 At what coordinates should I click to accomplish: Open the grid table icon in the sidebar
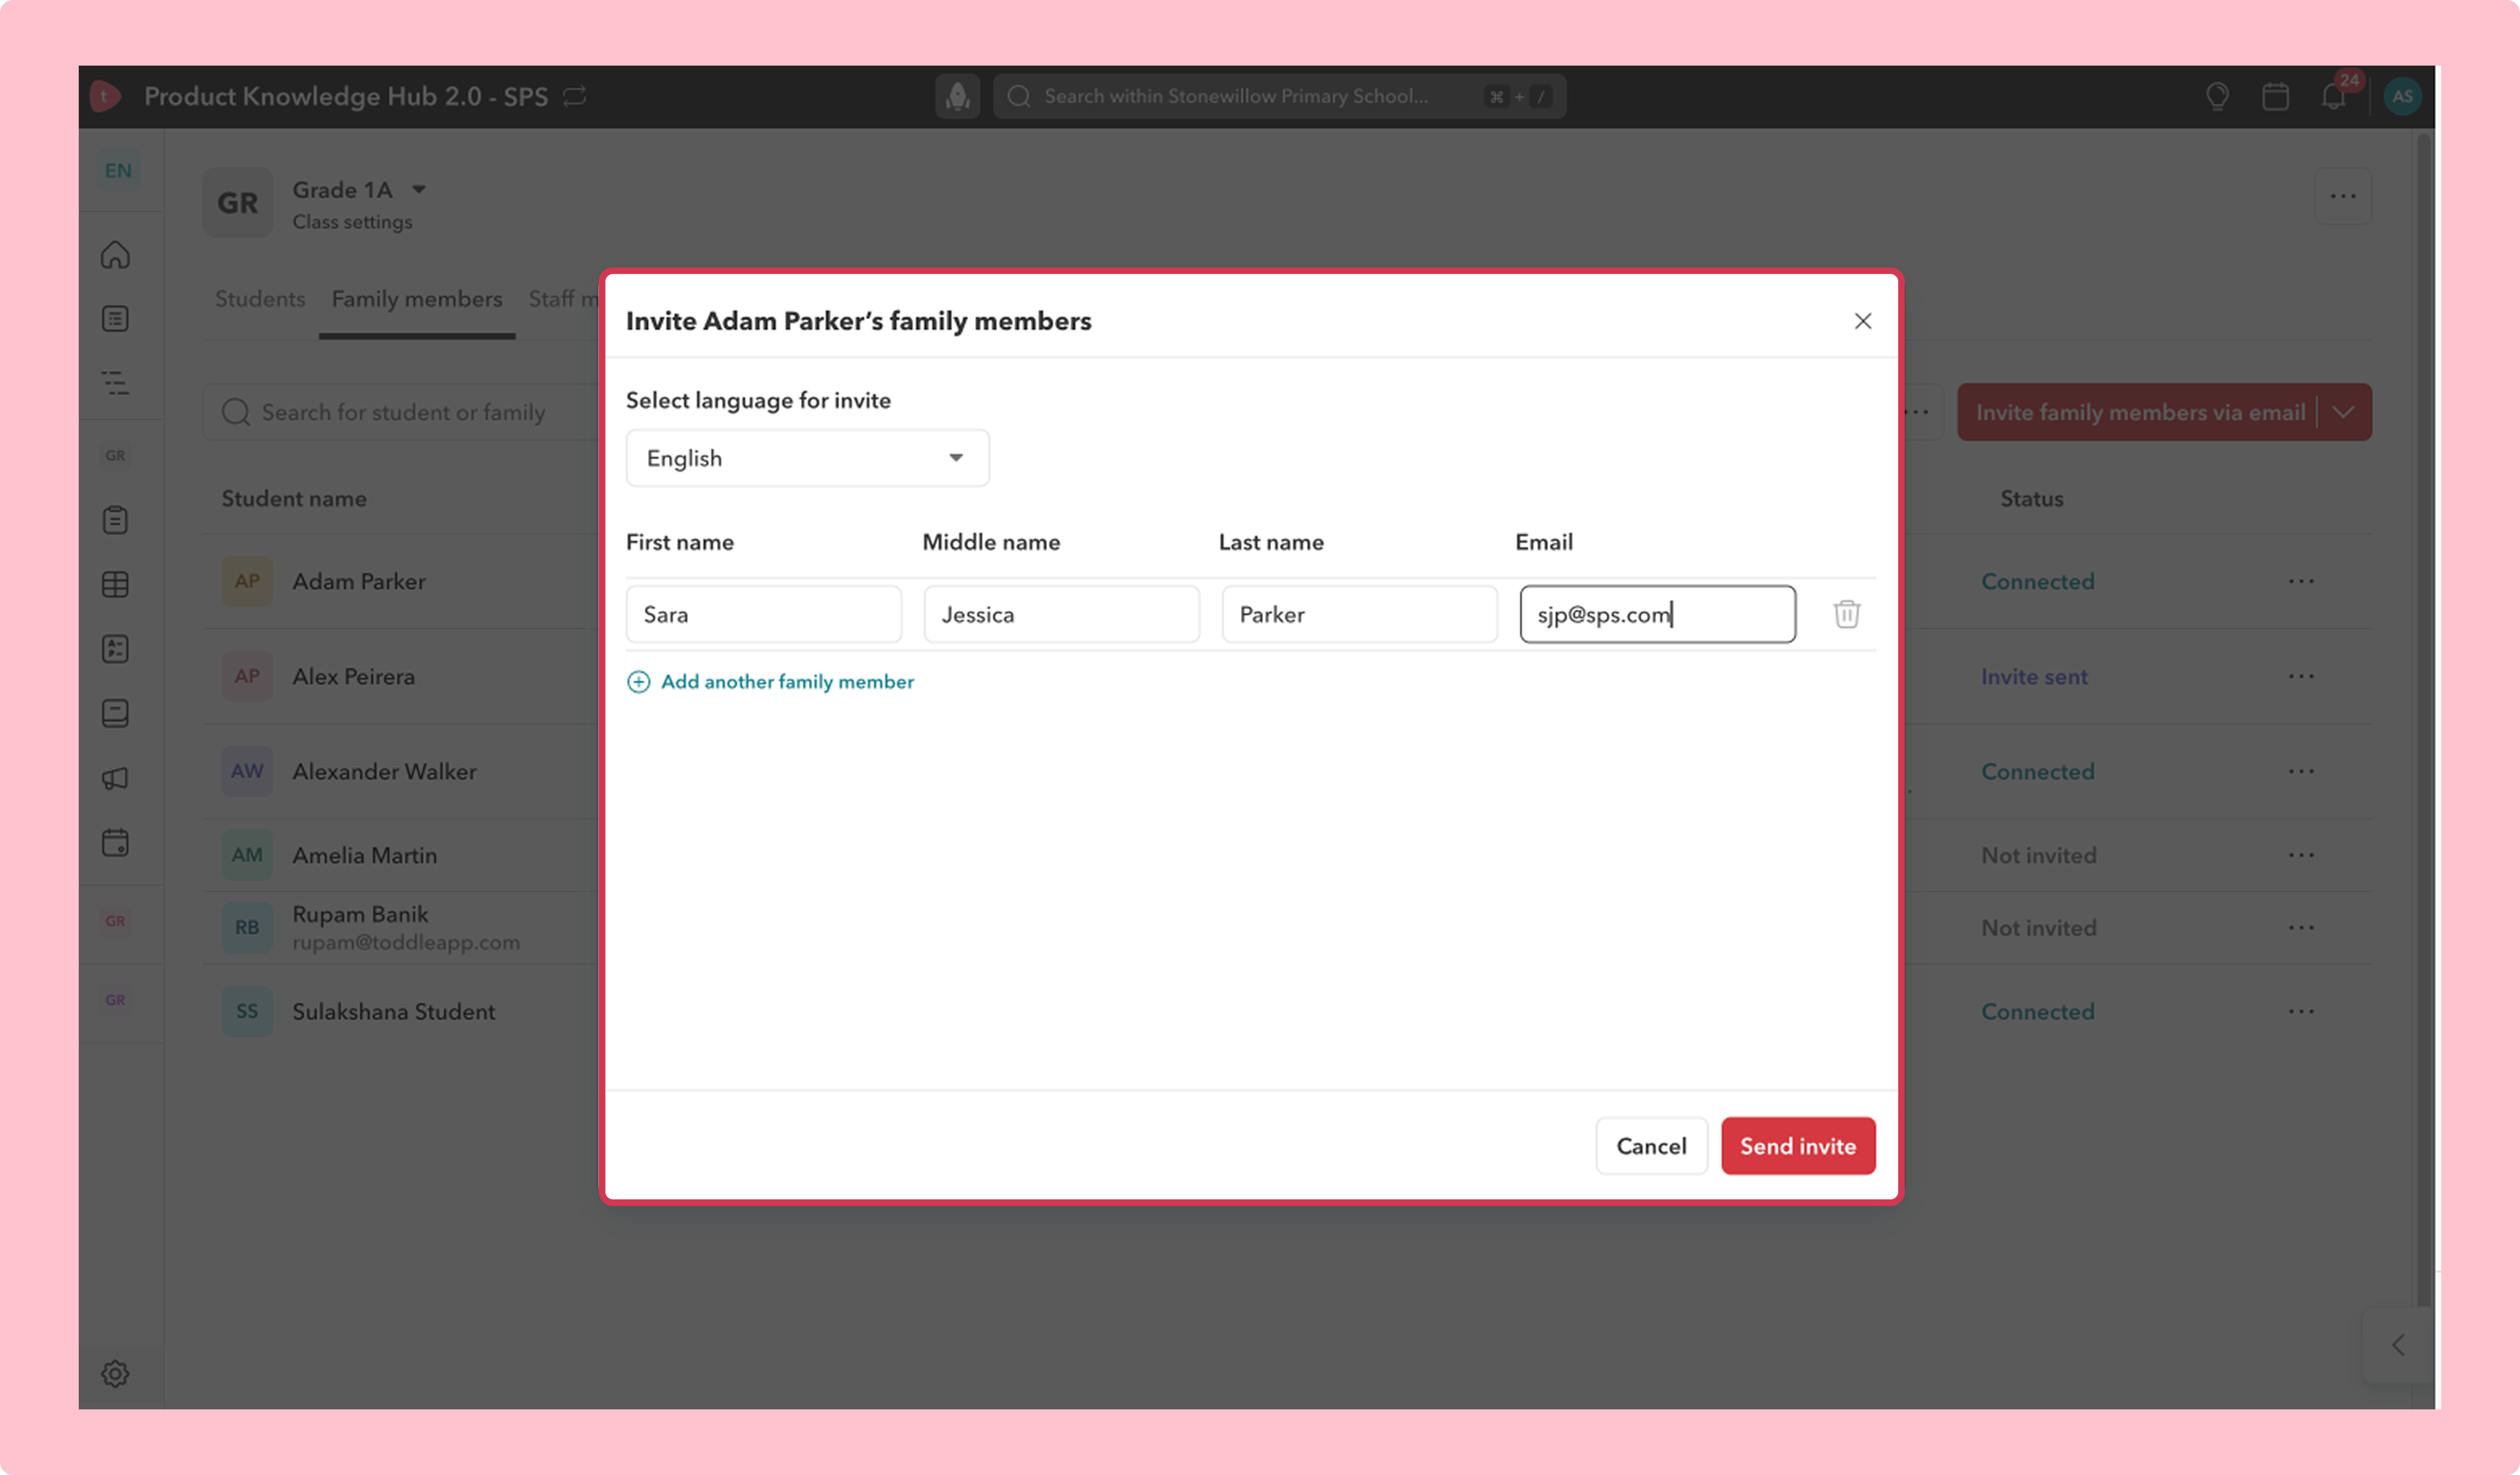pos(115,584)
